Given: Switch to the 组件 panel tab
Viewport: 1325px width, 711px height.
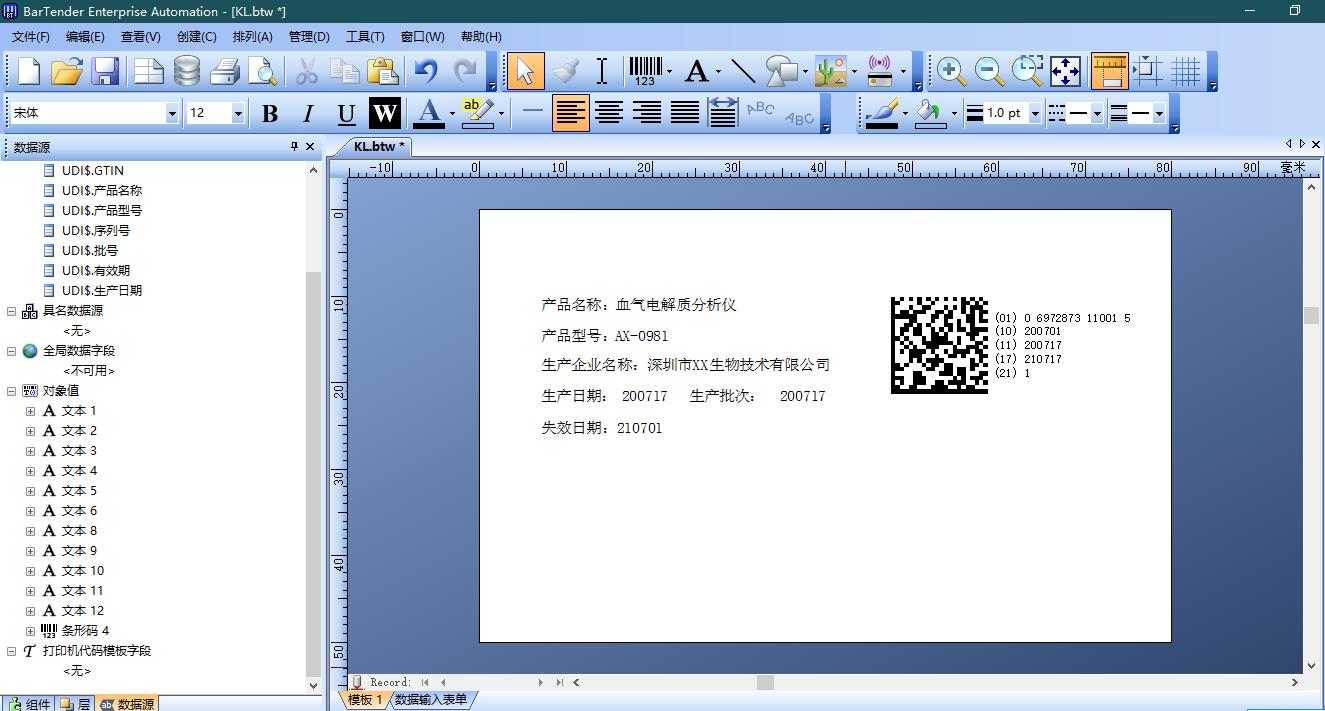Looking at the screenshot, I should coord(28,704).
